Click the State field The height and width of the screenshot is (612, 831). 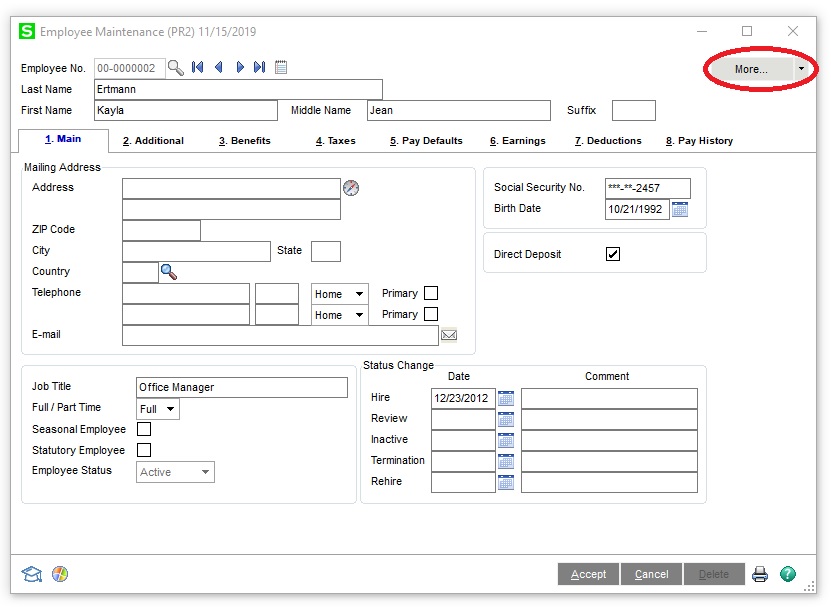tap(325, 251)
